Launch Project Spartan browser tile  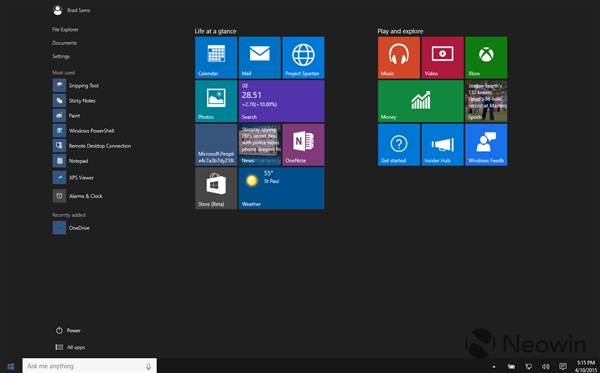(x=303, y=58)
